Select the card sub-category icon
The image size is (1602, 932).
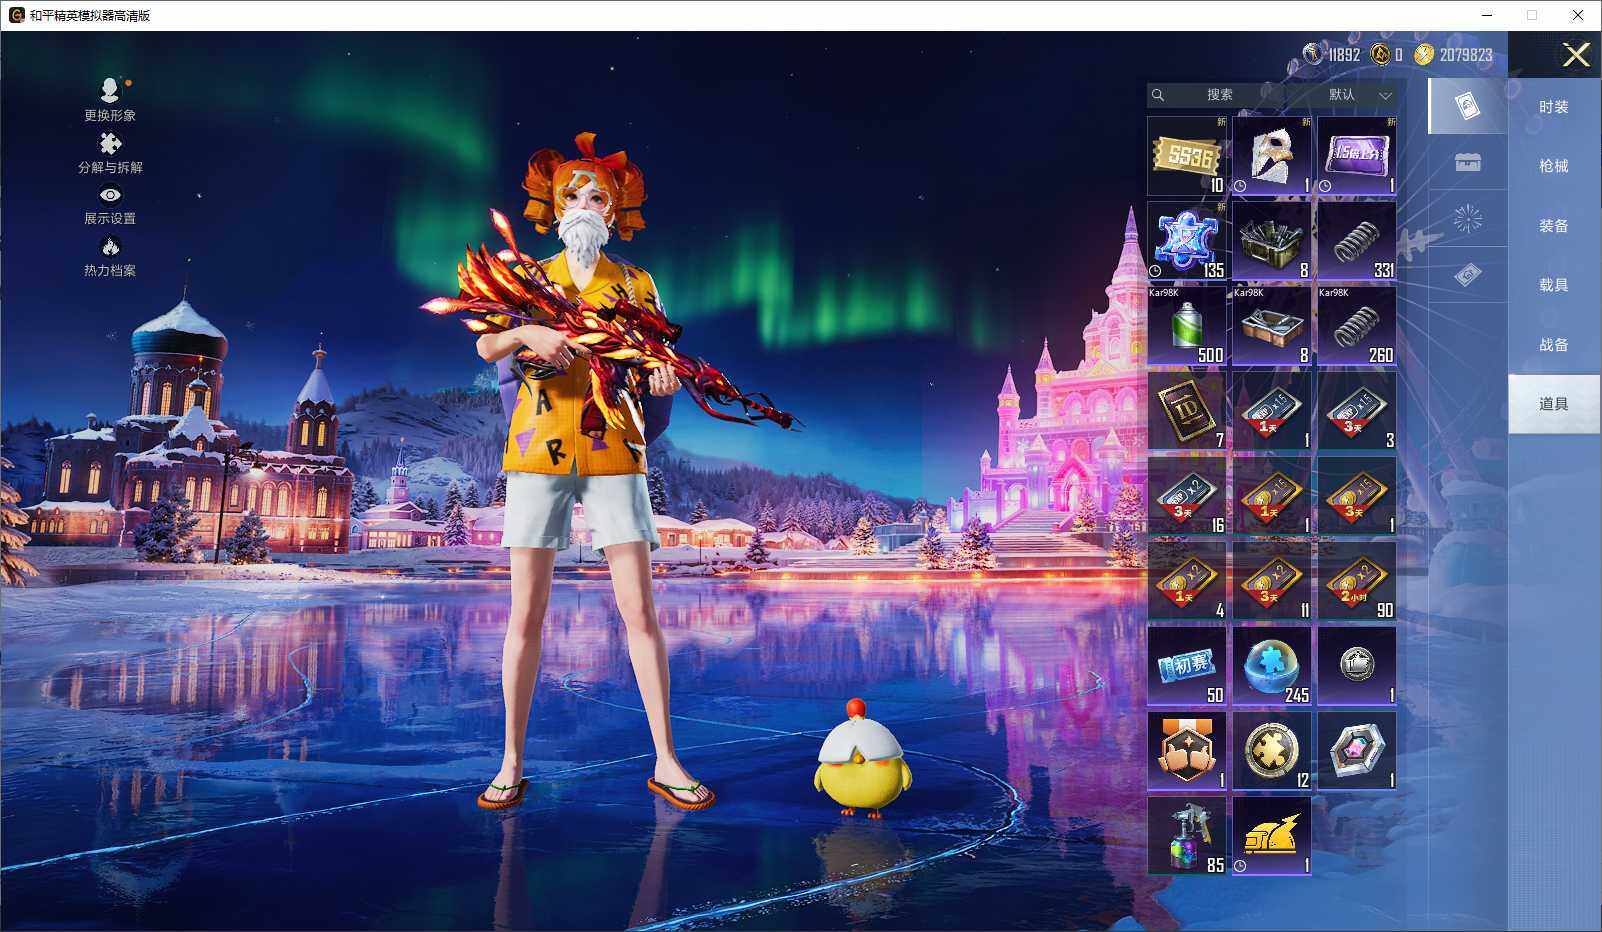pos(1467,106)
